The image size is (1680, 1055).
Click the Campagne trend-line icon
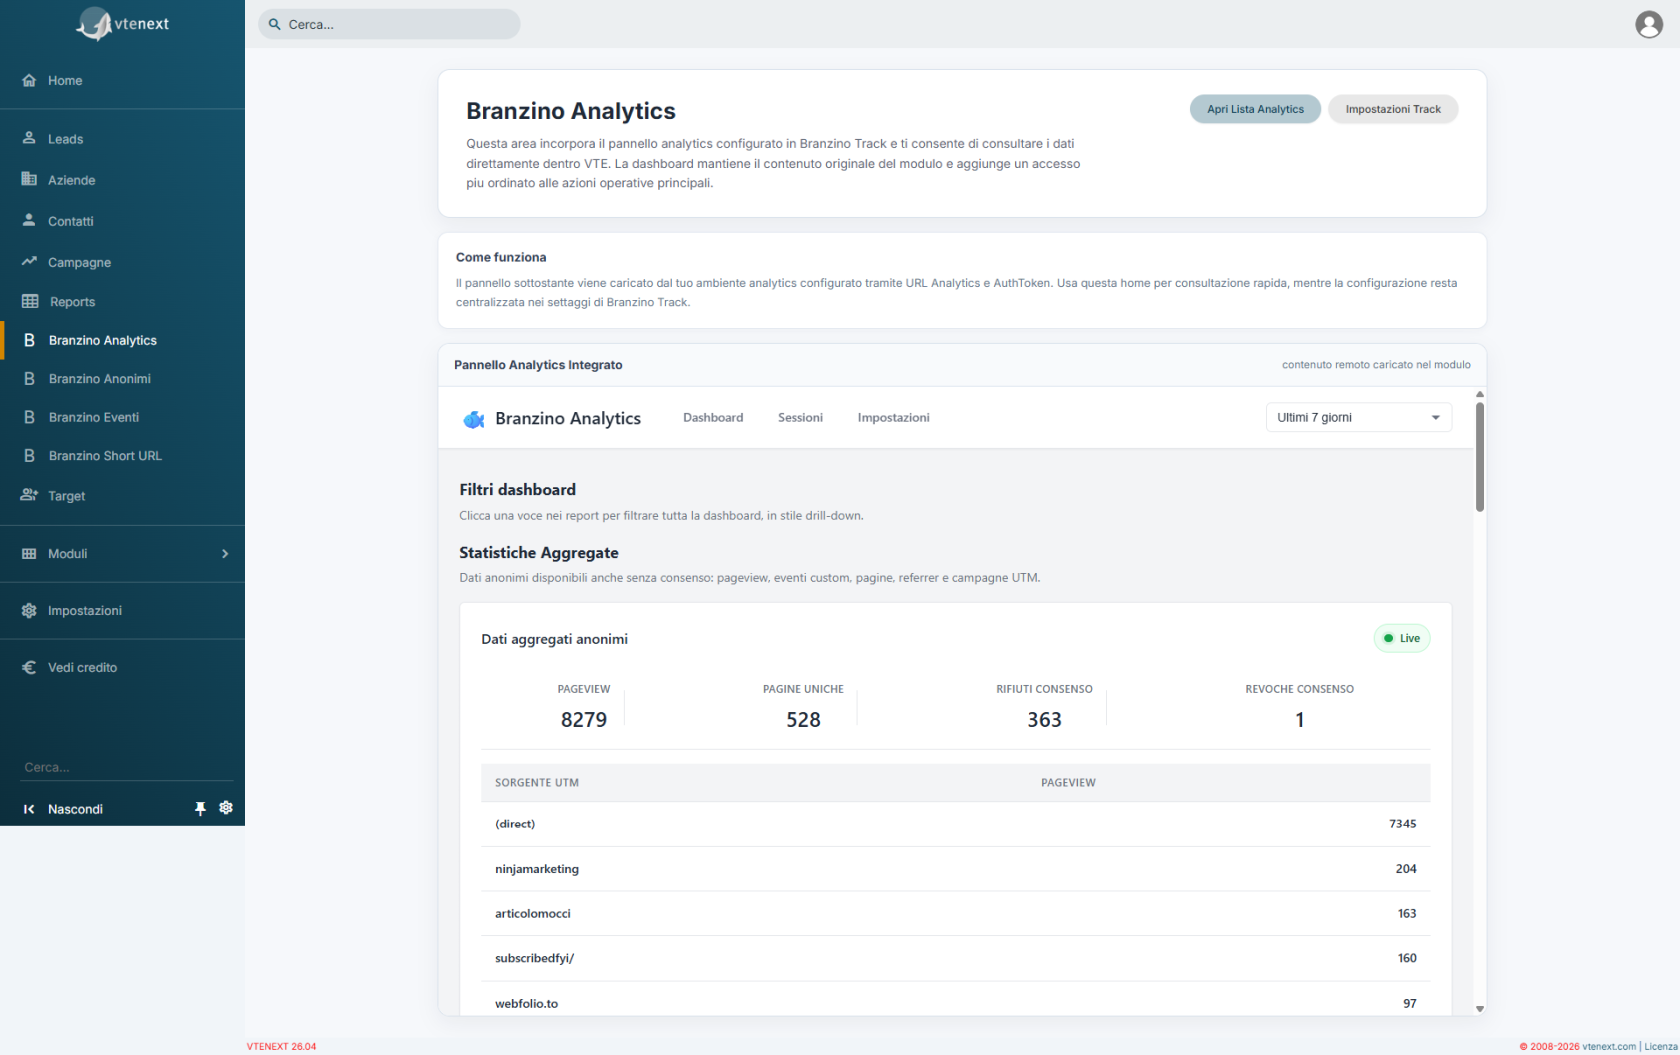(x=29, y=261)
